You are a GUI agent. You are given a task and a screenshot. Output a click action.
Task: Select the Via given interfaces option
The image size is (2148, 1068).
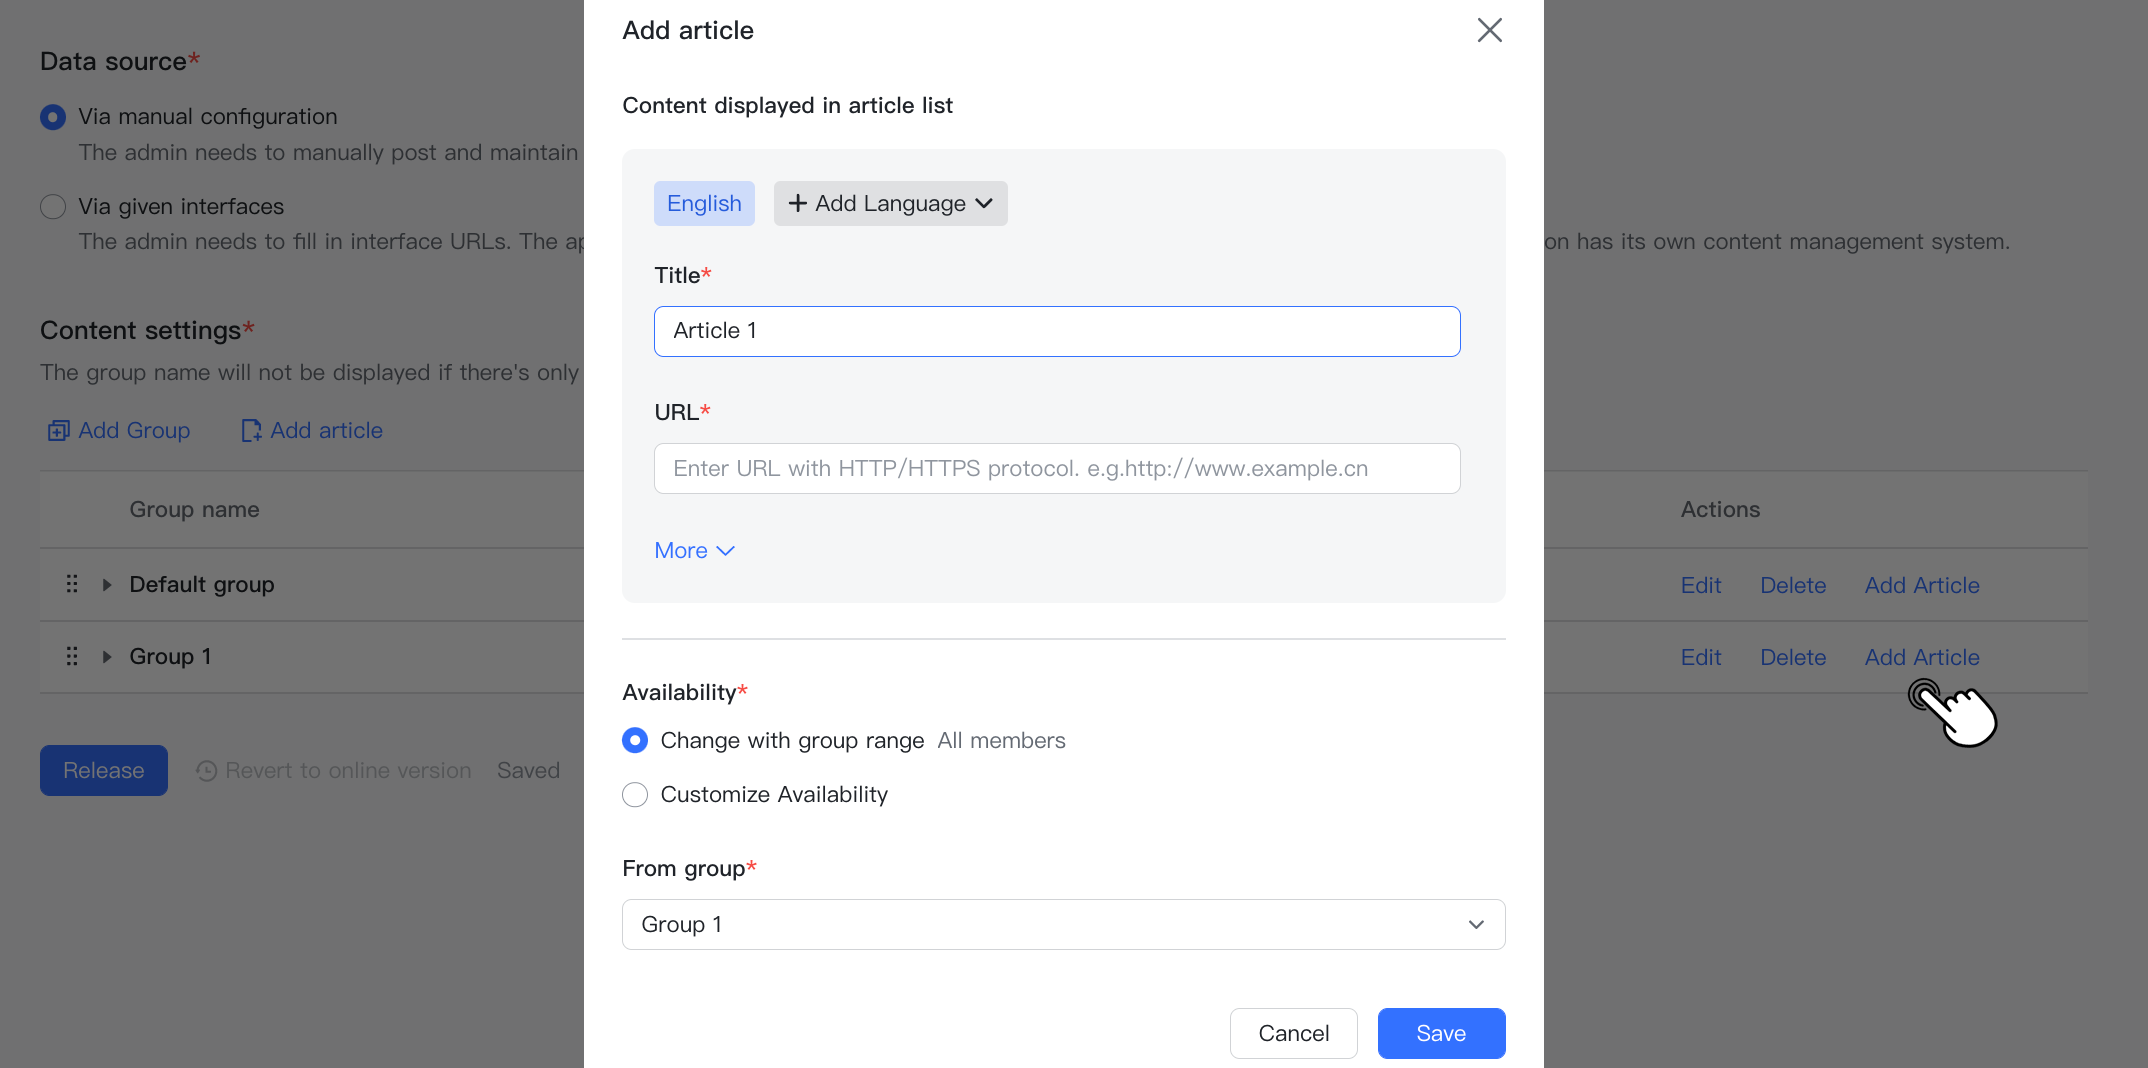[52, 206]
